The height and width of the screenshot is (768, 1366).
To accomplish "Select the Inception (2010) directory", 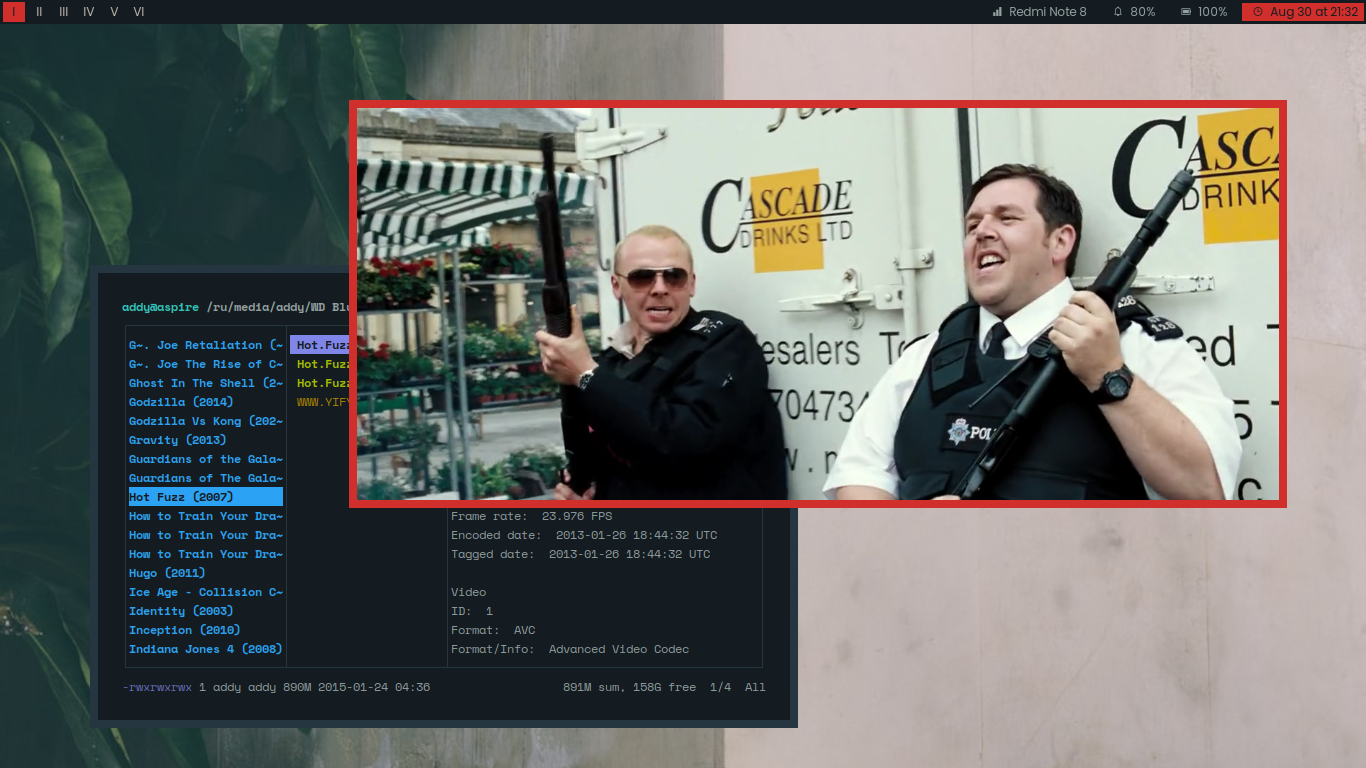I will click(184, 630).
